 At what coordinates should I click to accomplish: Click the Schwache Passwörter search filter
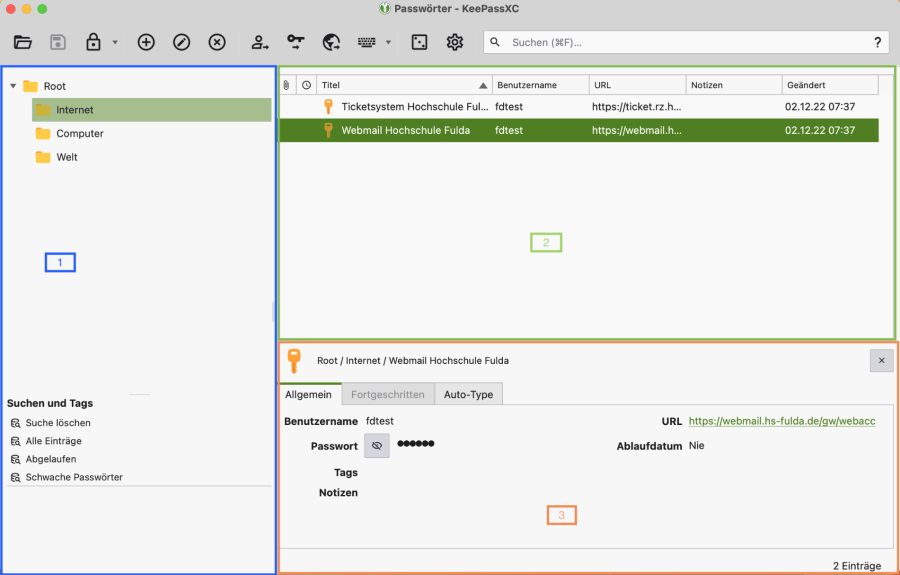pyautogui.click(x=73, y=477)
